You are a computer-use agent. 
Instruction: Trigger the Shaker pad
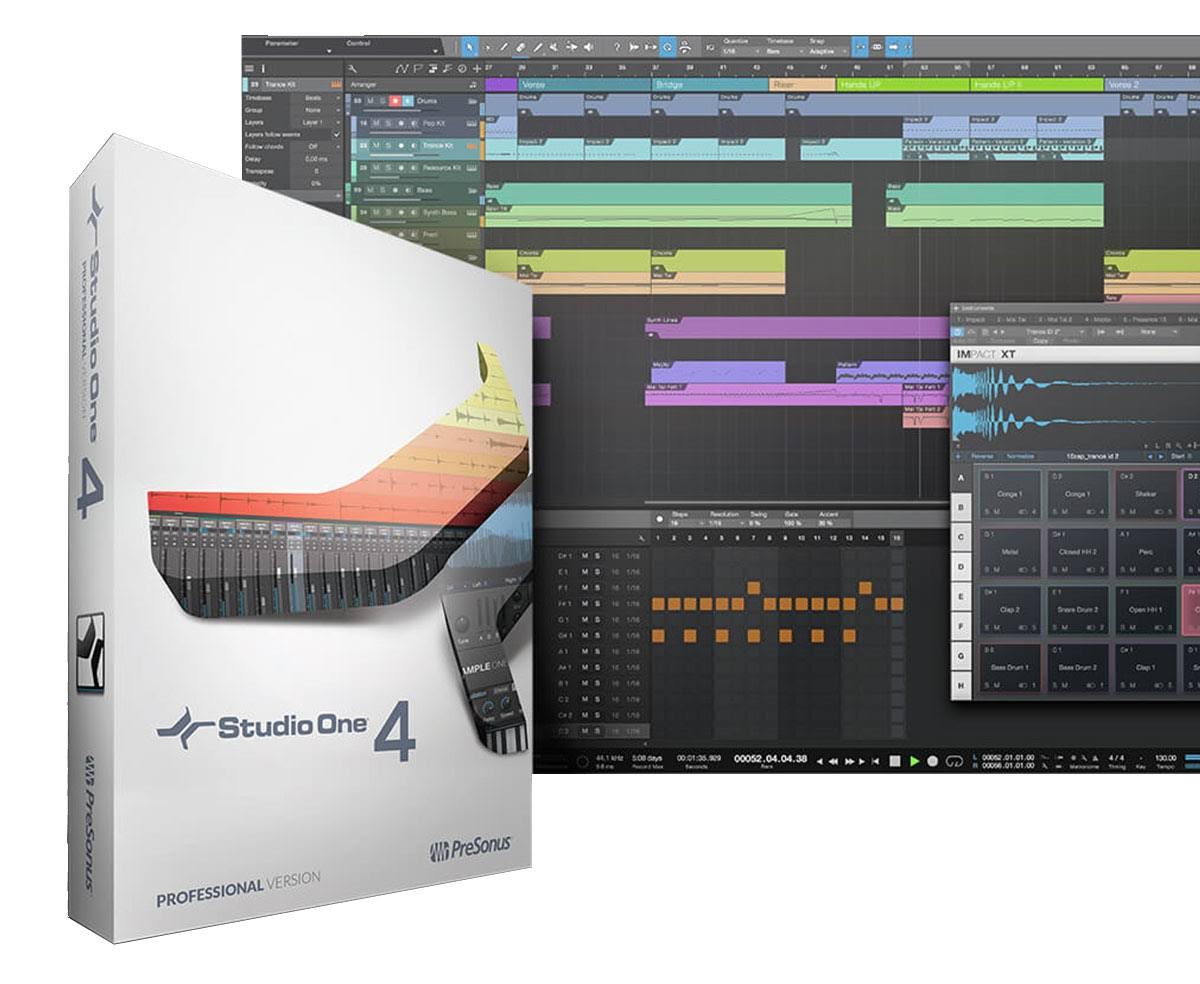coord(1146,494)
